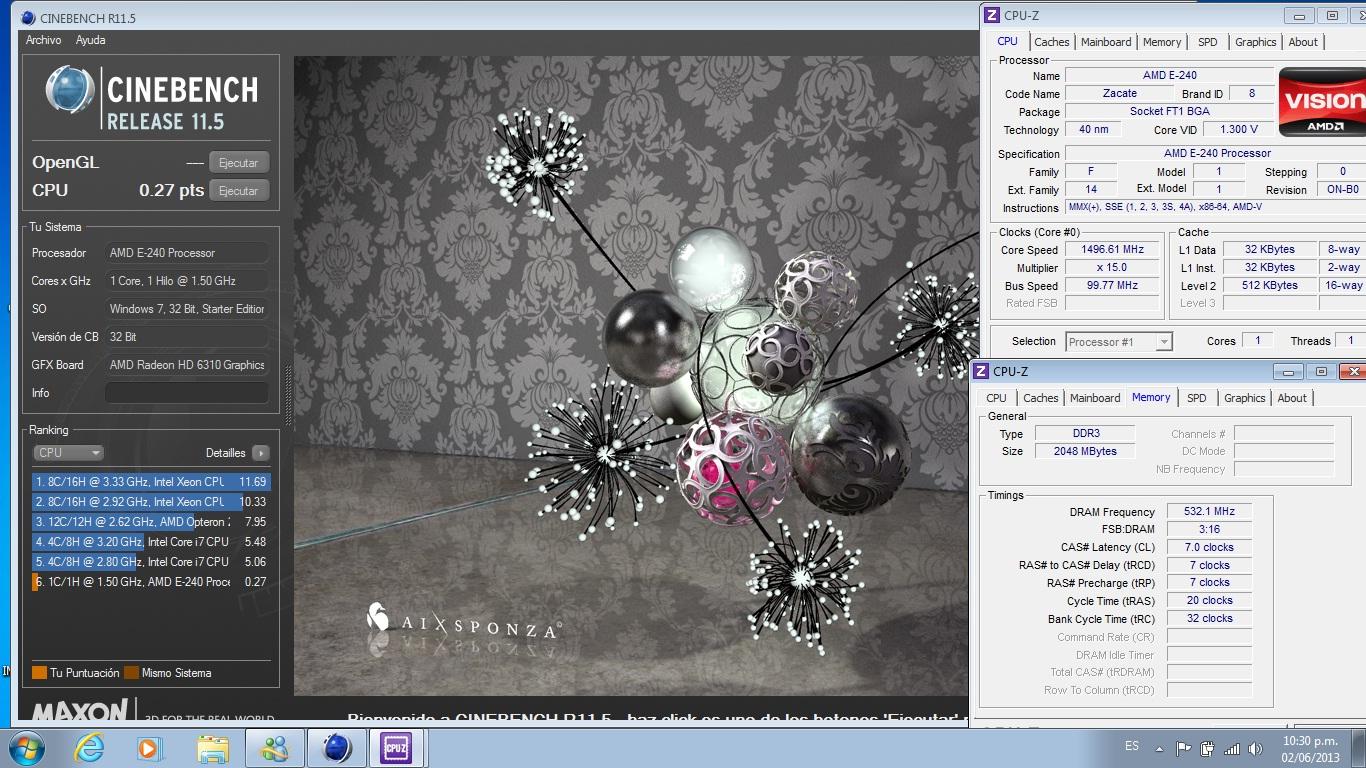Viewport: 1366px width, 768px height.
Task: Open CPU tab in top CPU-Z window
Action: [1007, 42]
